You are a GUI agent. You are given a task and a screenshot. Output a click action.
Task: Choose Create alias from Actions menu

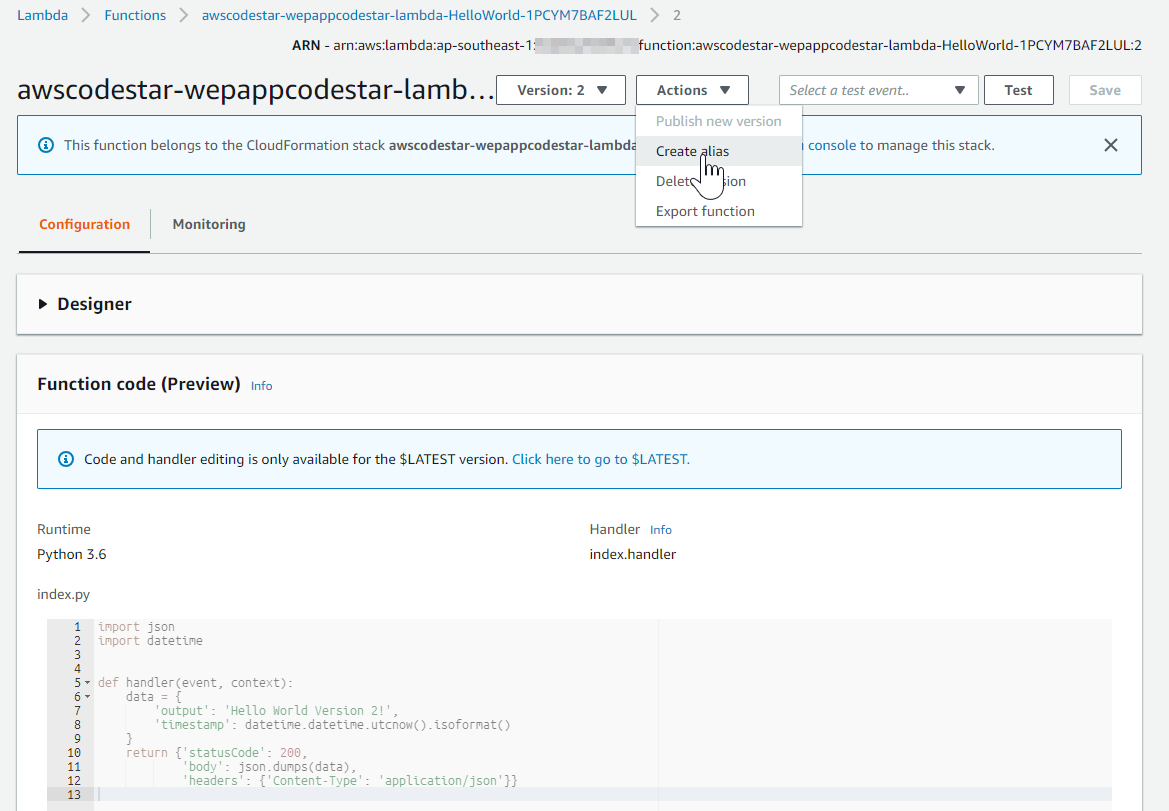point(719,151)
